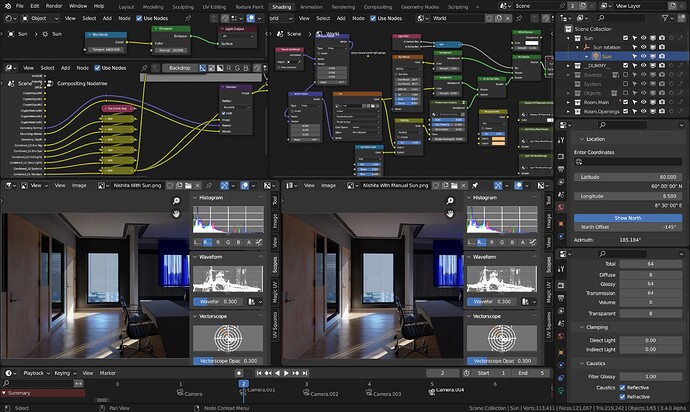The width and height of the screenshot is (690, 412).
Task: Open the World properties tab in the upper properties editor
Action: point(561,206)
